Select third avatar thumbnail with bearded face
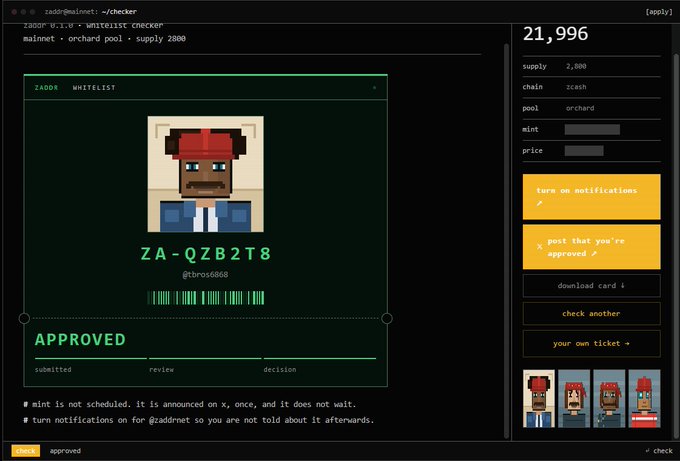The image size is (680, 461). pos(609,399)
